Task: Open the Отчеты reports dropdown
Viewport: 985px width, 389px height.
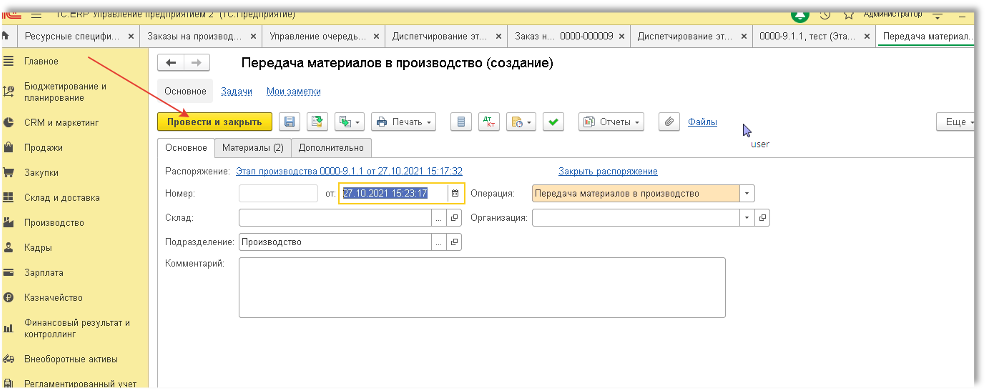Action: point(611,122)
